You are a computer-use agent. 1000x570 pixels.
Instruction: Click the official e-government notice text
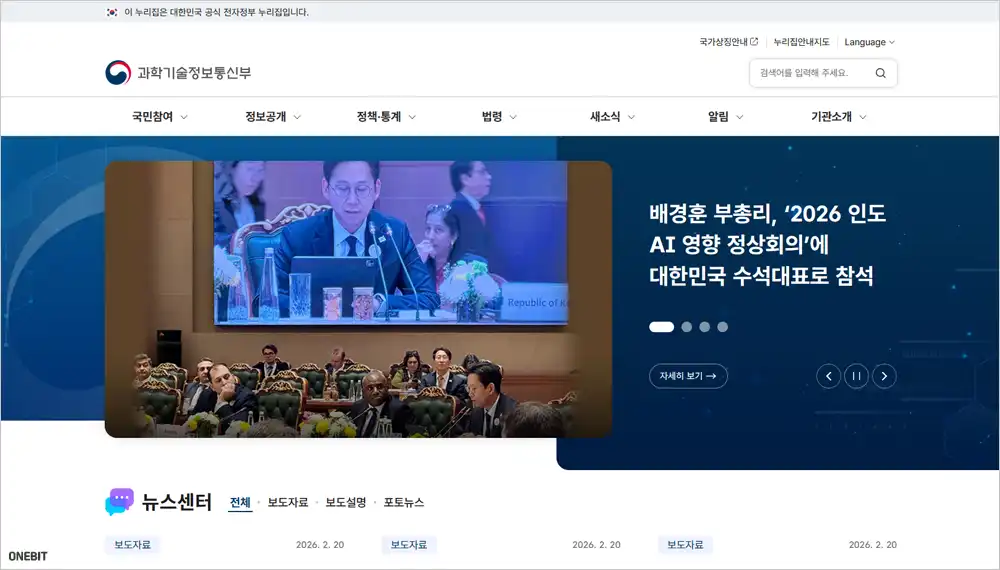click(x=216, y=12)
